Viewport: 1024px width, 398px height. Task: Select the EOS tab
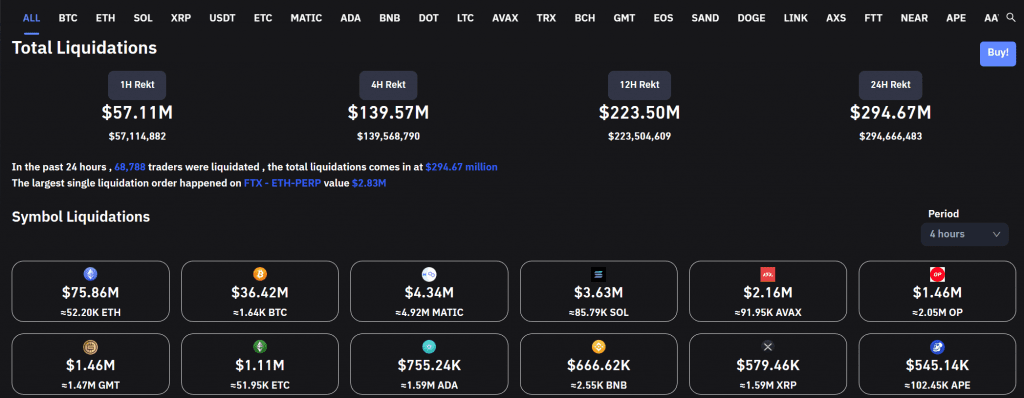pos(664,18)
